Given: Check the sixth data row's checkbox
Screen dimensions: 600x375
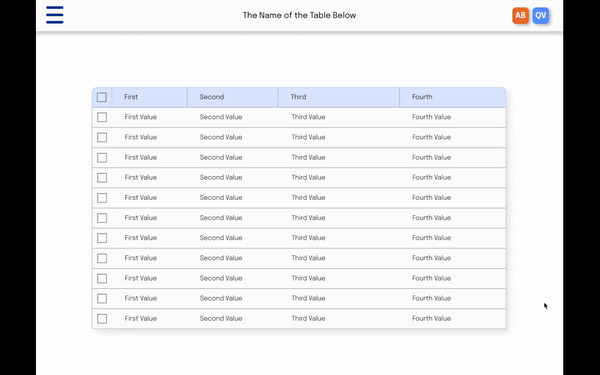Looking at the screenshot, I should point(102,218).
